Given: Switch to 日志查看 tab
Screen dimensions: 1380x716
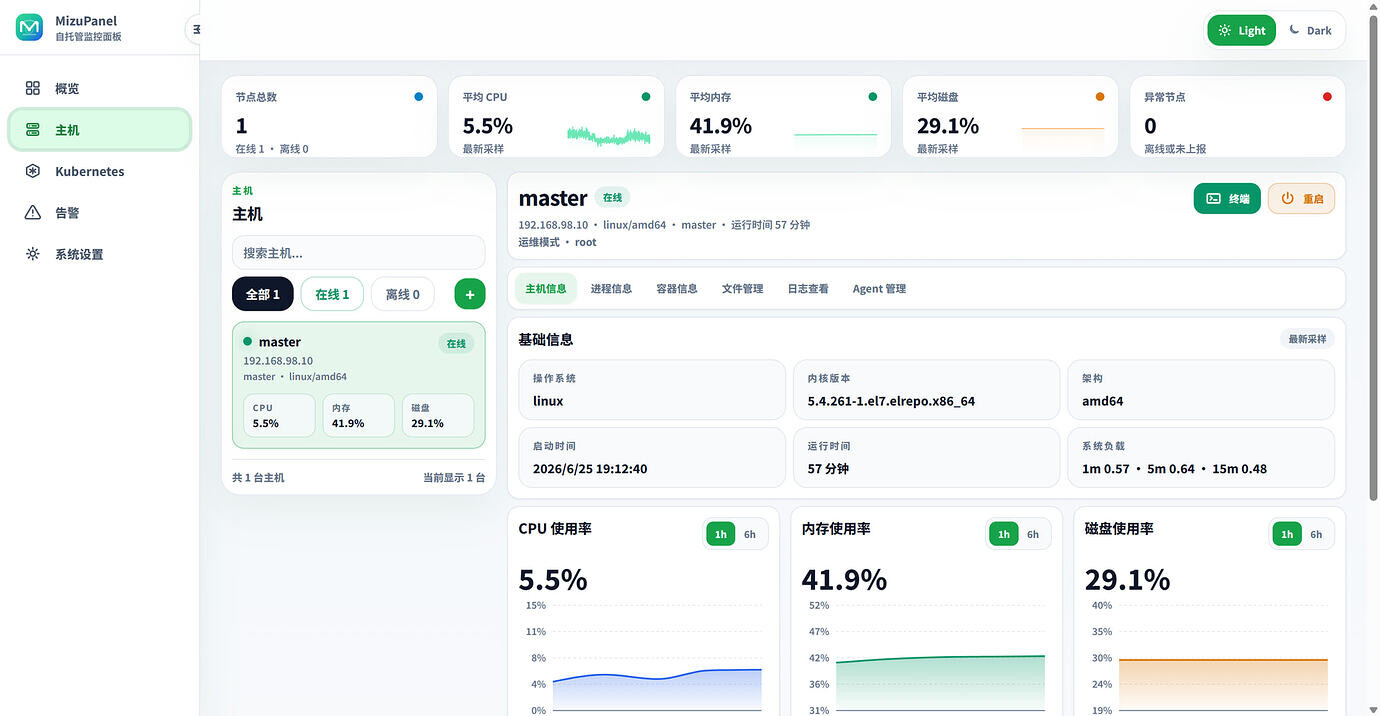Looking at the screenshot, I should pyautogui.click(x=808, y=288).
